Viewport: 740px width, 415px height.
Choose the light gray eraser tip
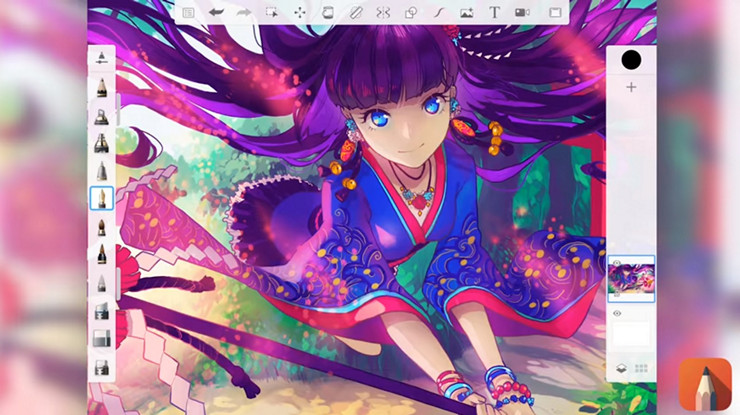(101, 283)
